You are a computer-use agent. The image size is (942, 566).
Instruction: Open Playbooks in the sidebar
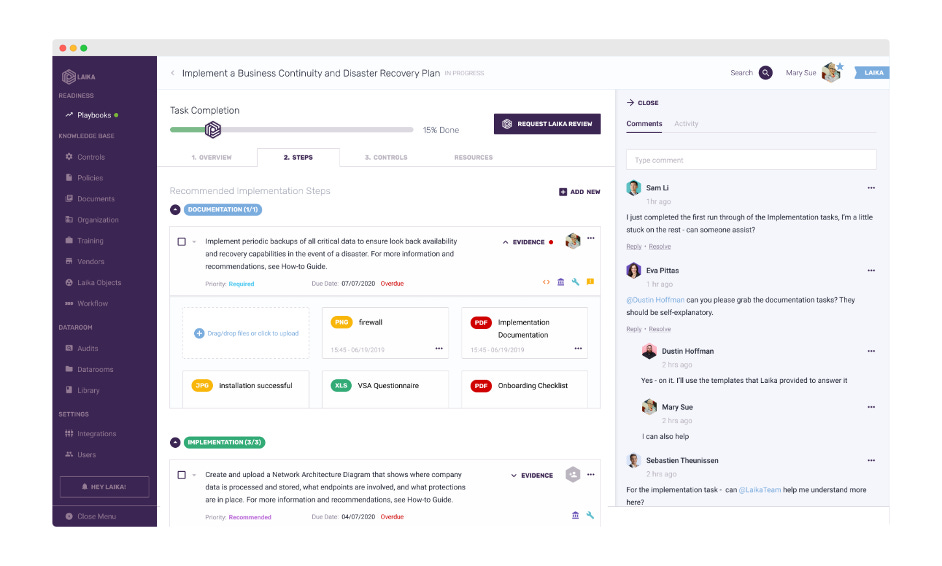[x=94, y=115]
